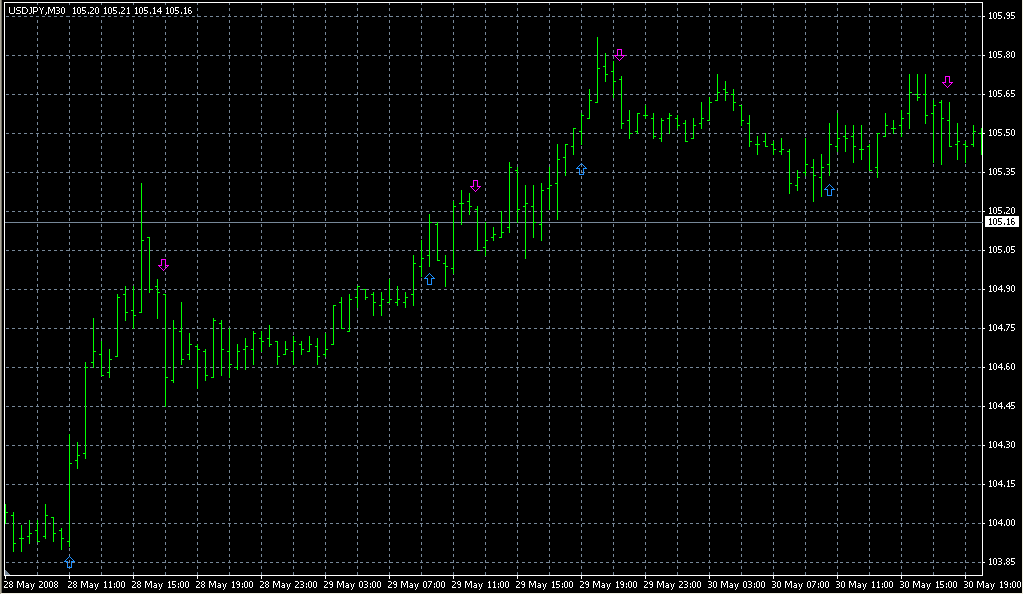Viewport: 1024px width, 594px height.
Task: Click the 104.00 price axis label
Action: pyautogui.click(x=1001, y=523)
